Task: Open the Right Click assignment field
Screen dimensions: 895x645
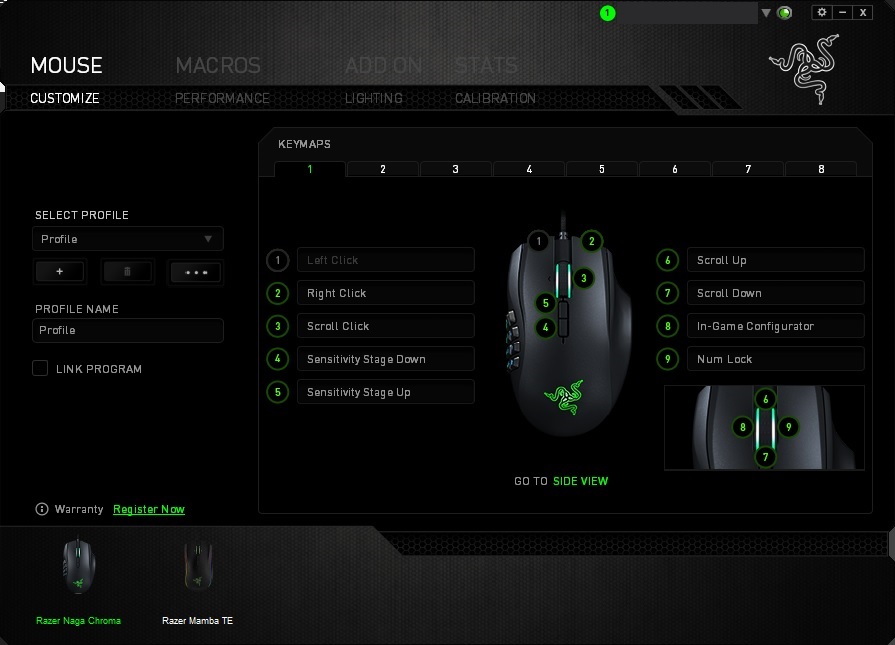Action: 386,293
